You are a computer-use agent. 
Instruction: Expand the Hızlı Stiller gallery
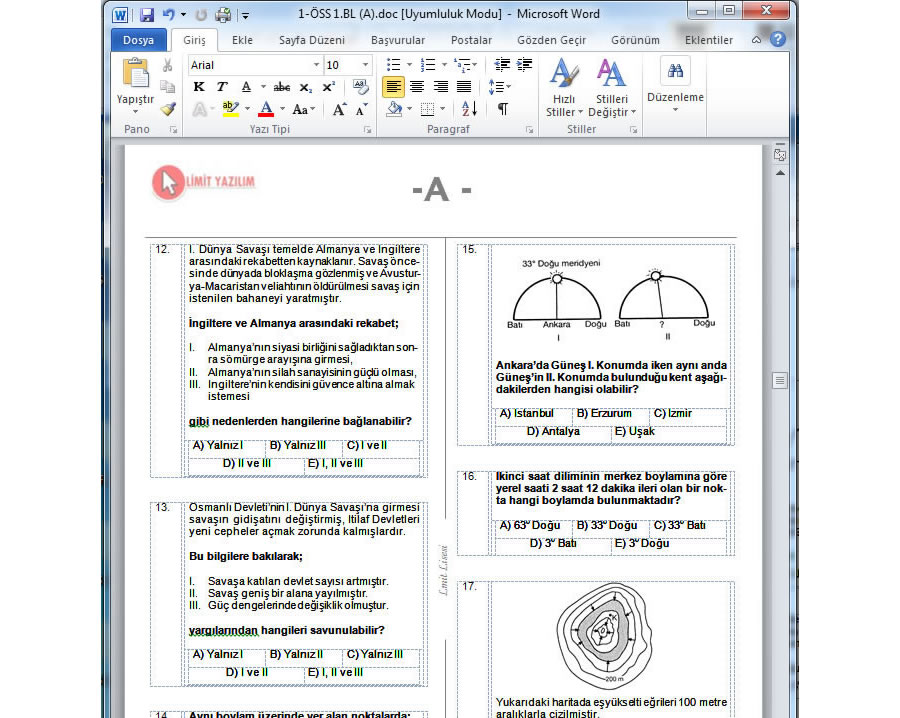pyautogui.click(x=564, y=88)
